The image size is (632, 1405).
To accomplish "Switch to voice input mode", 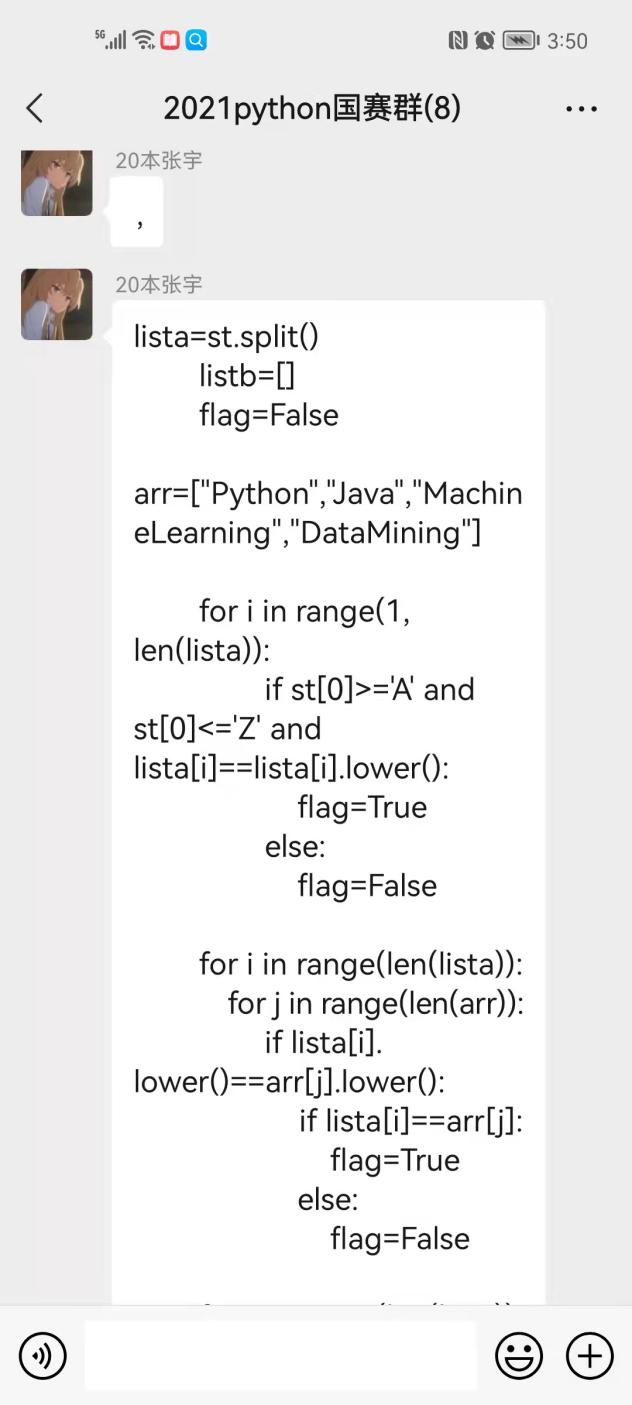I will tap(42, 1356).
